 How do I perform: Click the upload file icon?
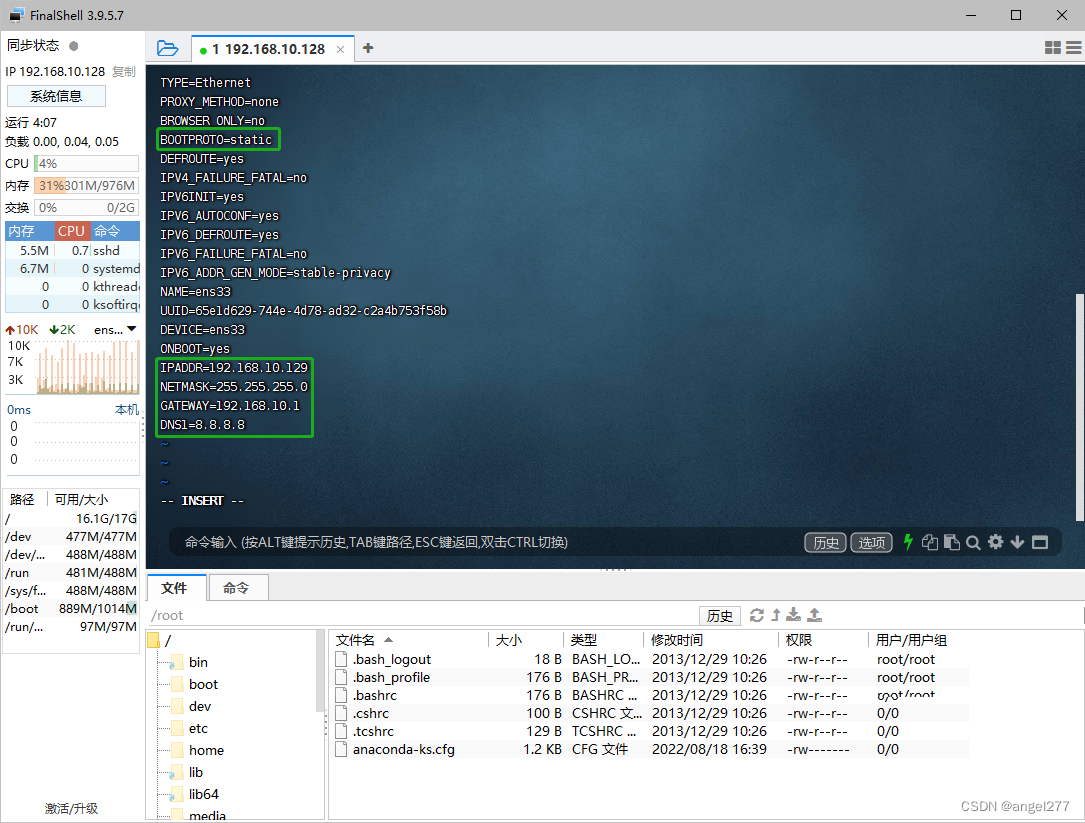click(815, 615)
